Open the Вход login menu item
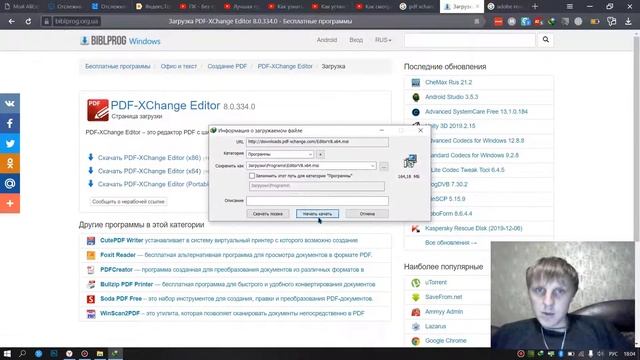 tap(356, 40)
